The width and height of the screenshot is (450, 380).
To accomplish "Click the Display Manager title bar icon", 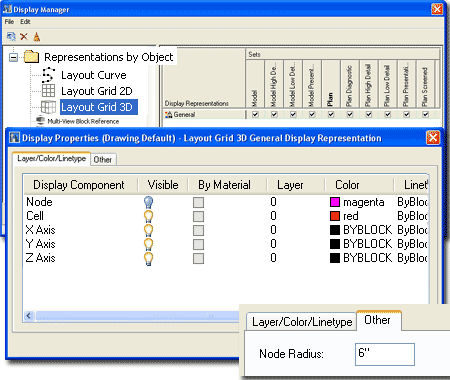I will [8, 9].
